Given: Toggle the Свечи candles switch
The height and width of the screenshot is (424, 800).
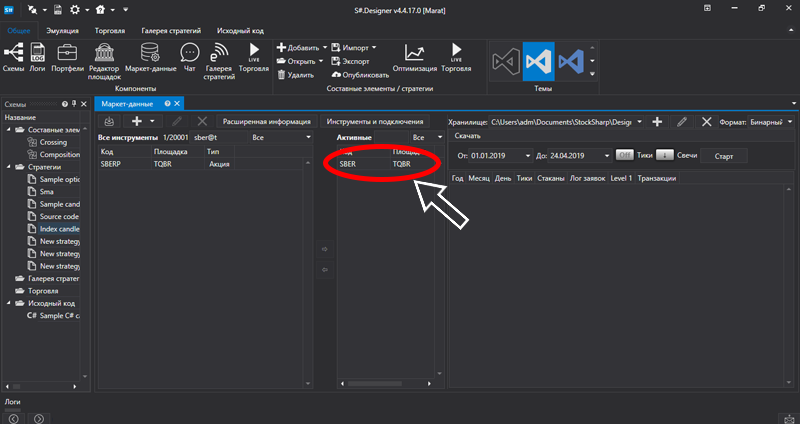Looking at the screenshot, I should click(664, 155).
